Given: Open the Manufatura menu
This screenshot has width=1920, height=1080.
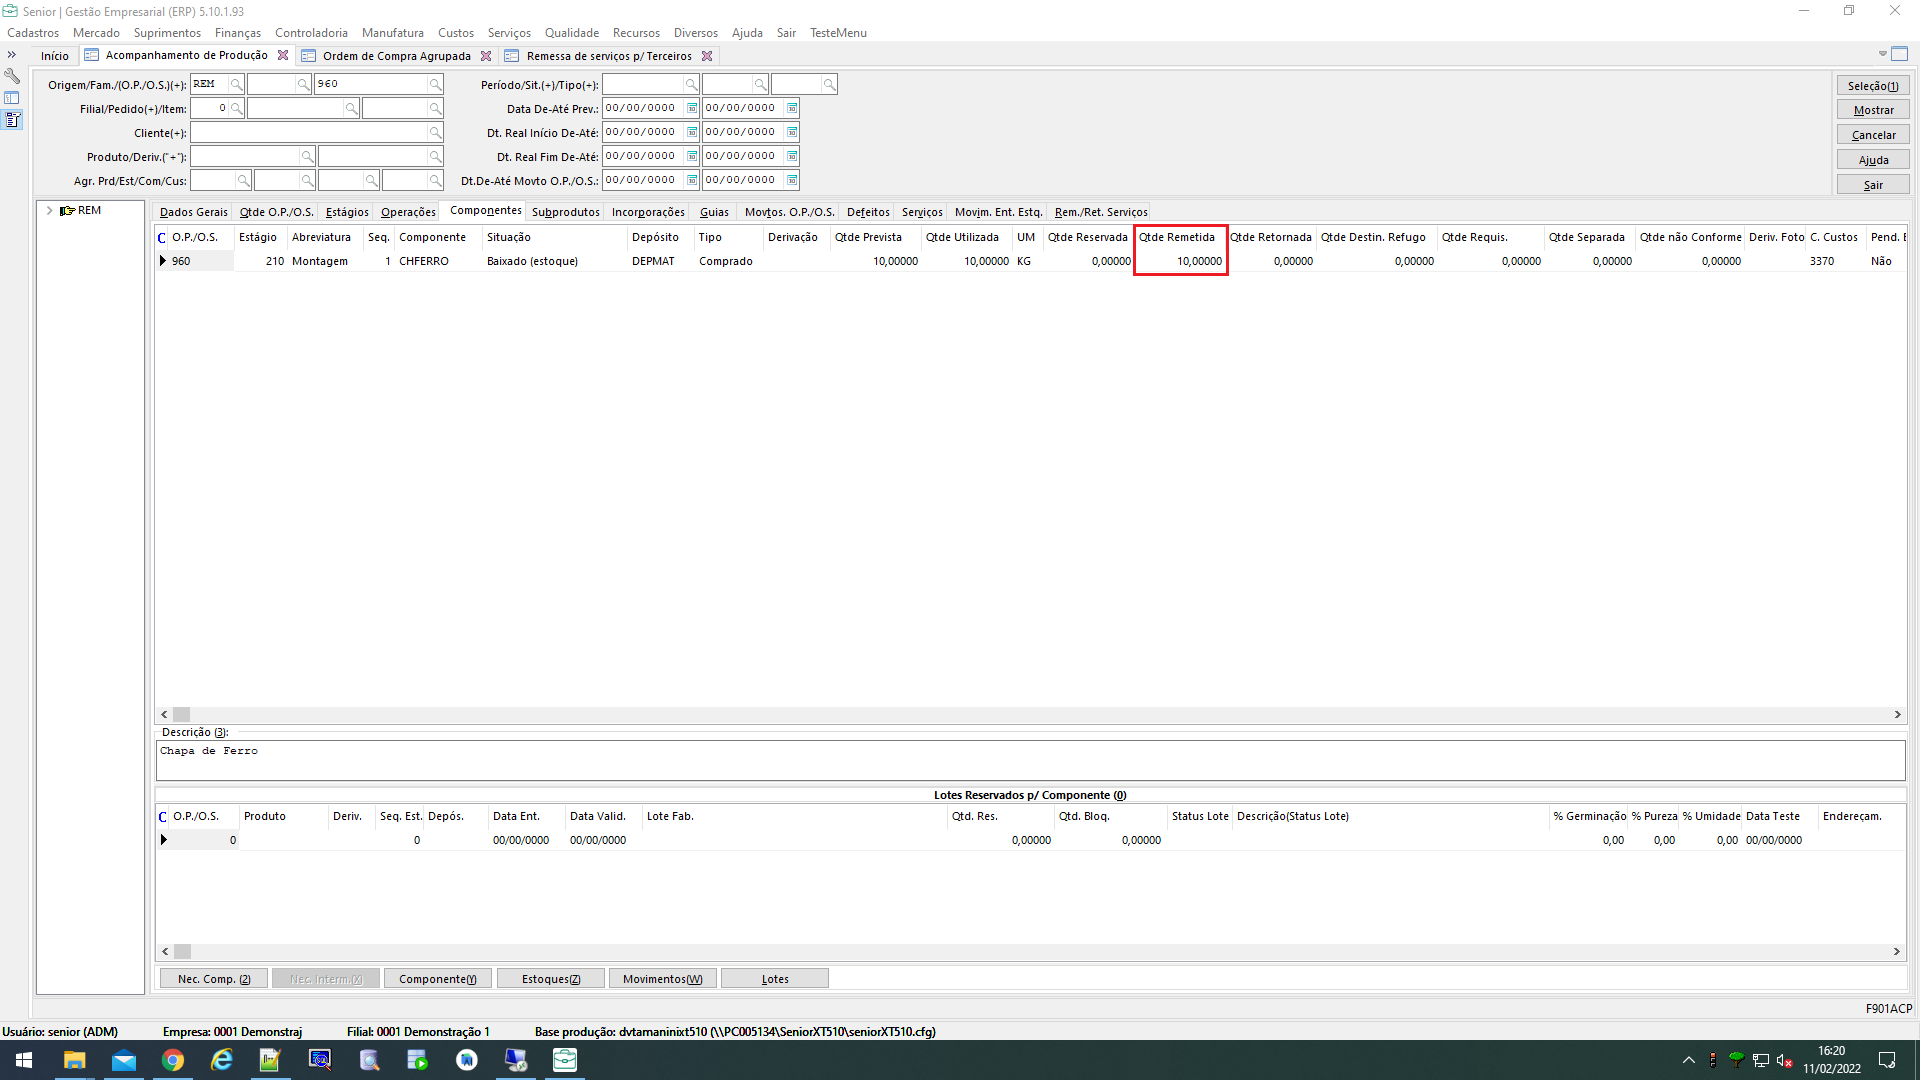Looking at the screenshot, I should pyautogui.click(x=392, y=33).
